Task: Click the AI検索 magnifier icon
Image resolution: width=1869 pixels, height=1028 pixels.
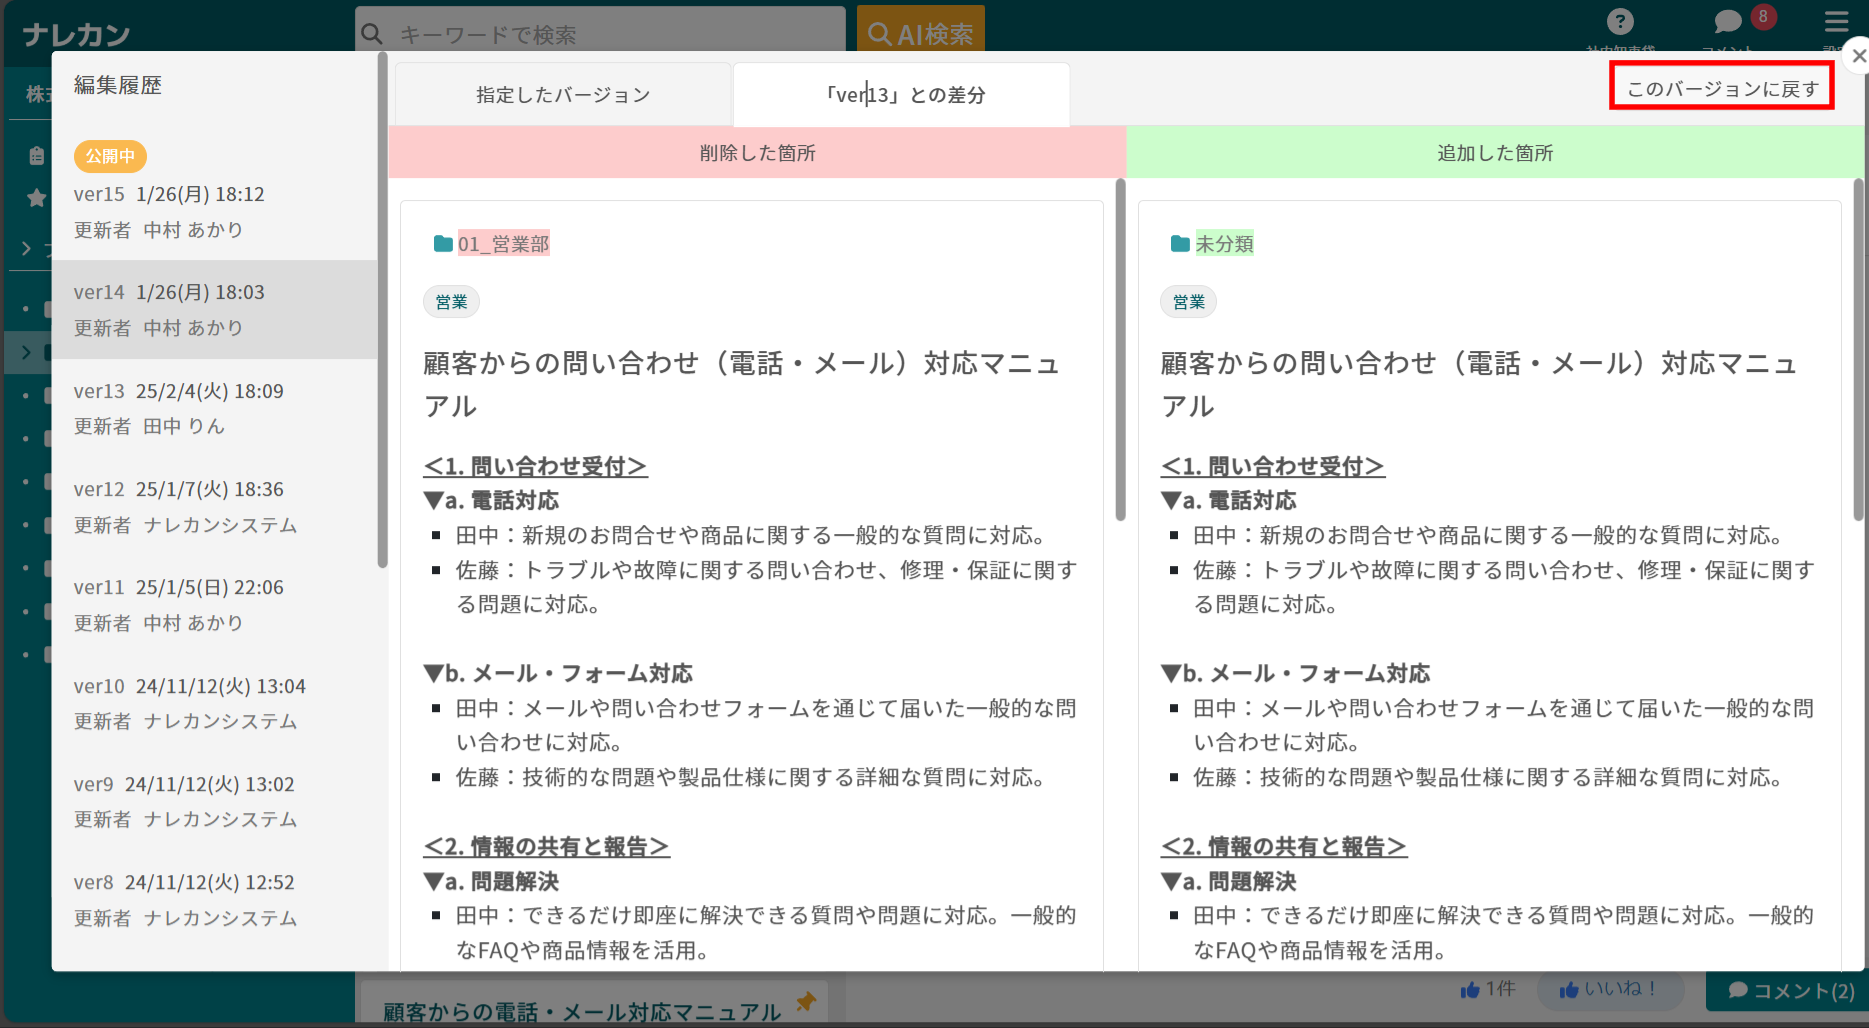Action: [x=880, y=34]
